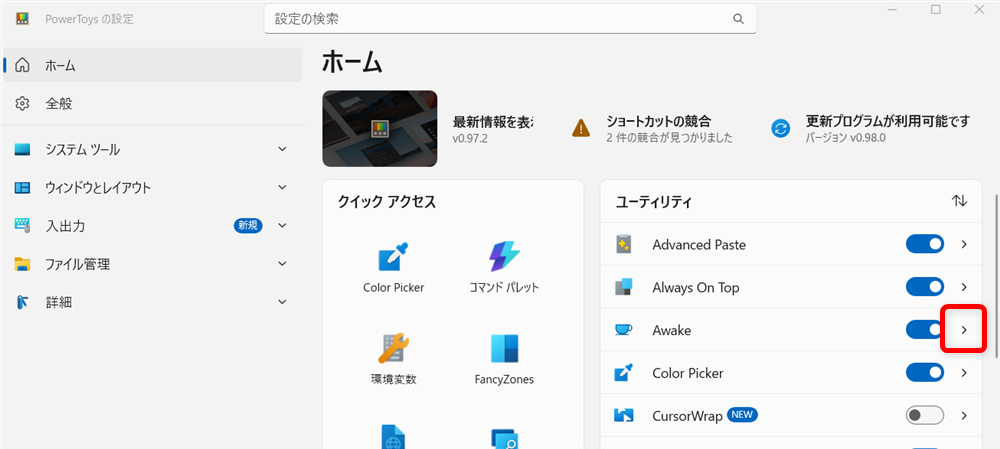
Task: Click the 設定の検索 search field
Action: tap(510, 19)
